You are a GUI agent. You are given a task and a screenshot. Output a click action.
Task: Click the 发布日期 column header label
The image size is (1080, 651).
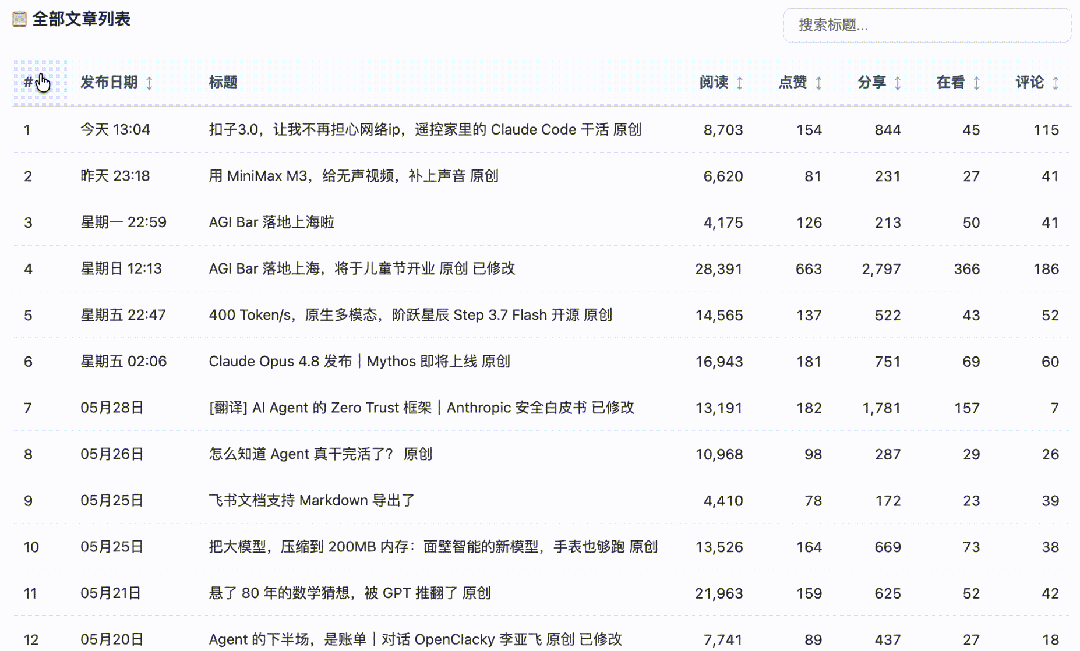coord(109,83)
